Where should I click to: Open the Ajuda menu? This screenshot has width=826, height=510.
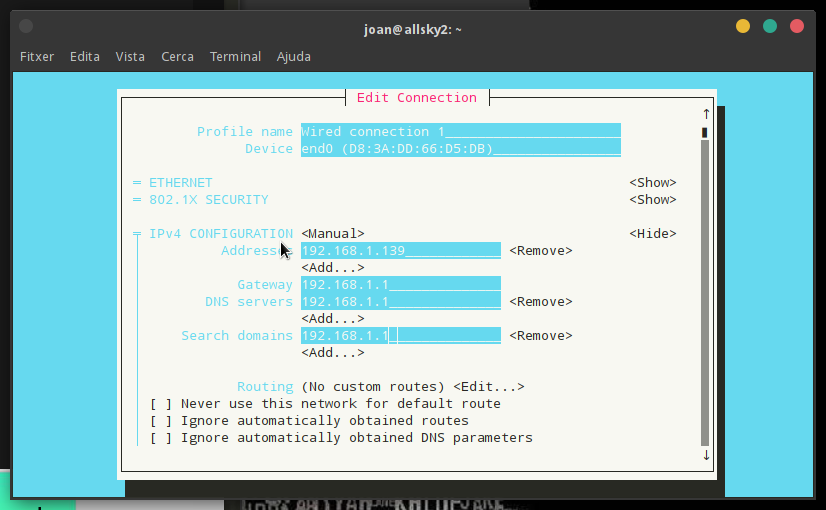click(x=293, y=57)
